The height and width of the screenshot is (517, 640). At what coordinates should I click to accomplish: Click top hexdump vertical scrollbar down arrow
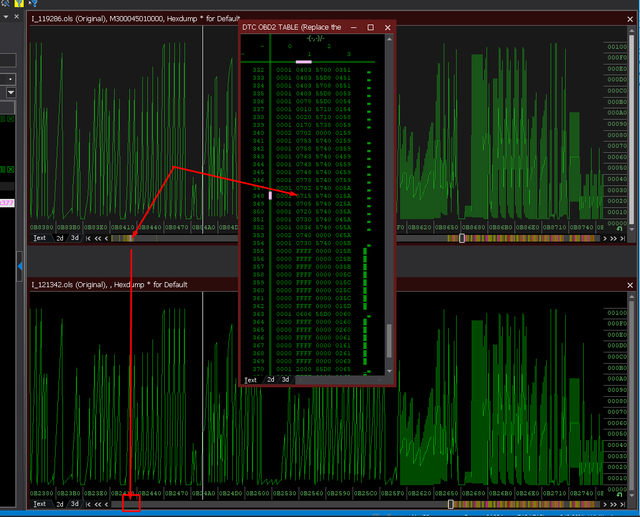[632, 229]
